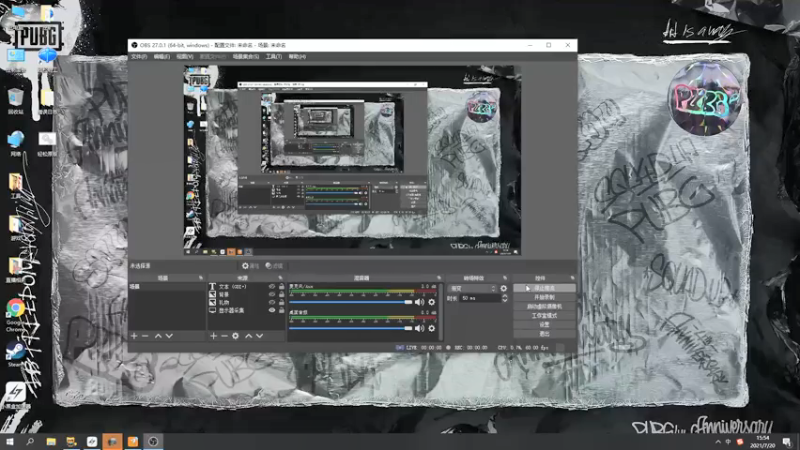Click properties gear button above scenes panel

pos(250,266)
